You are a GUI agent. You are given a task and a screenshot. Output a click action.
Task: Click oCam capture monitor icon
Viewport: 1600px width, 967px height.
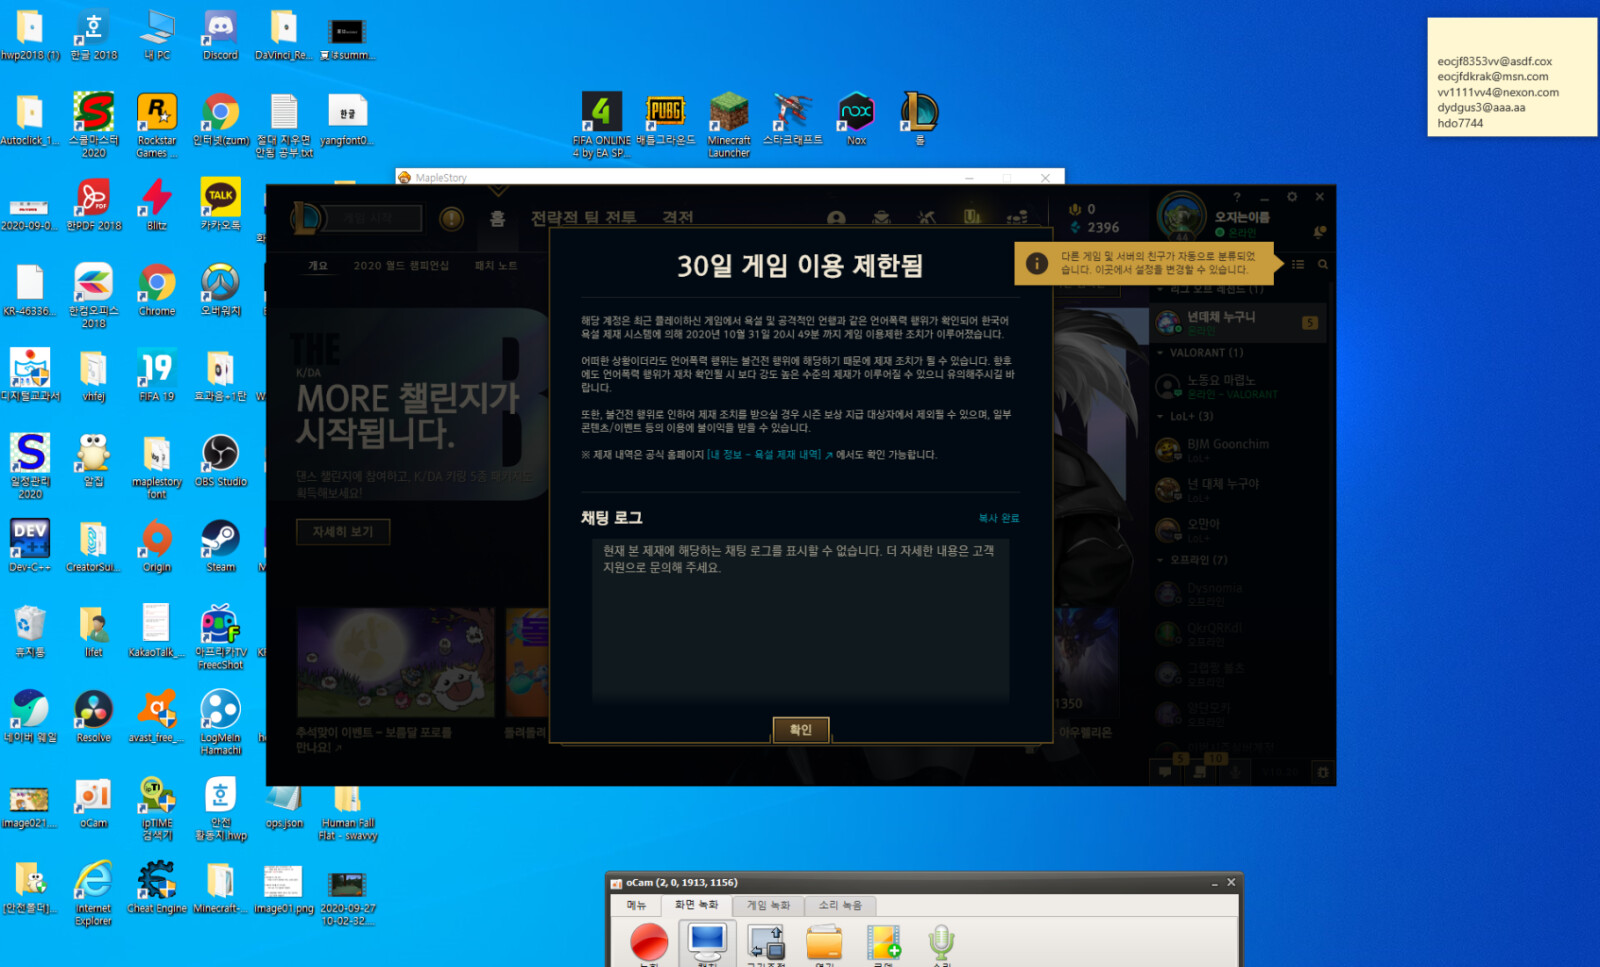(x=707, y=943)
